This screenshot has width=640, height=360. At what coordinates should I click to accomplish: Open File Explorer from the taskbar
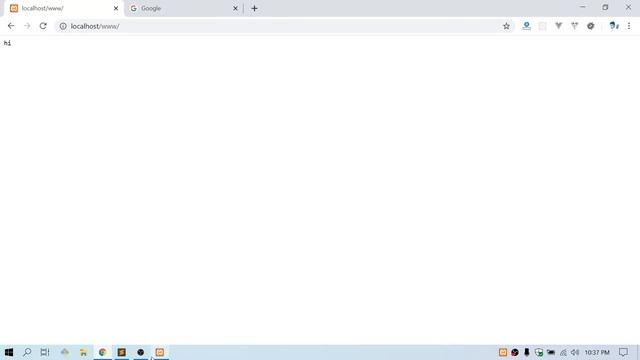(83, 352)
